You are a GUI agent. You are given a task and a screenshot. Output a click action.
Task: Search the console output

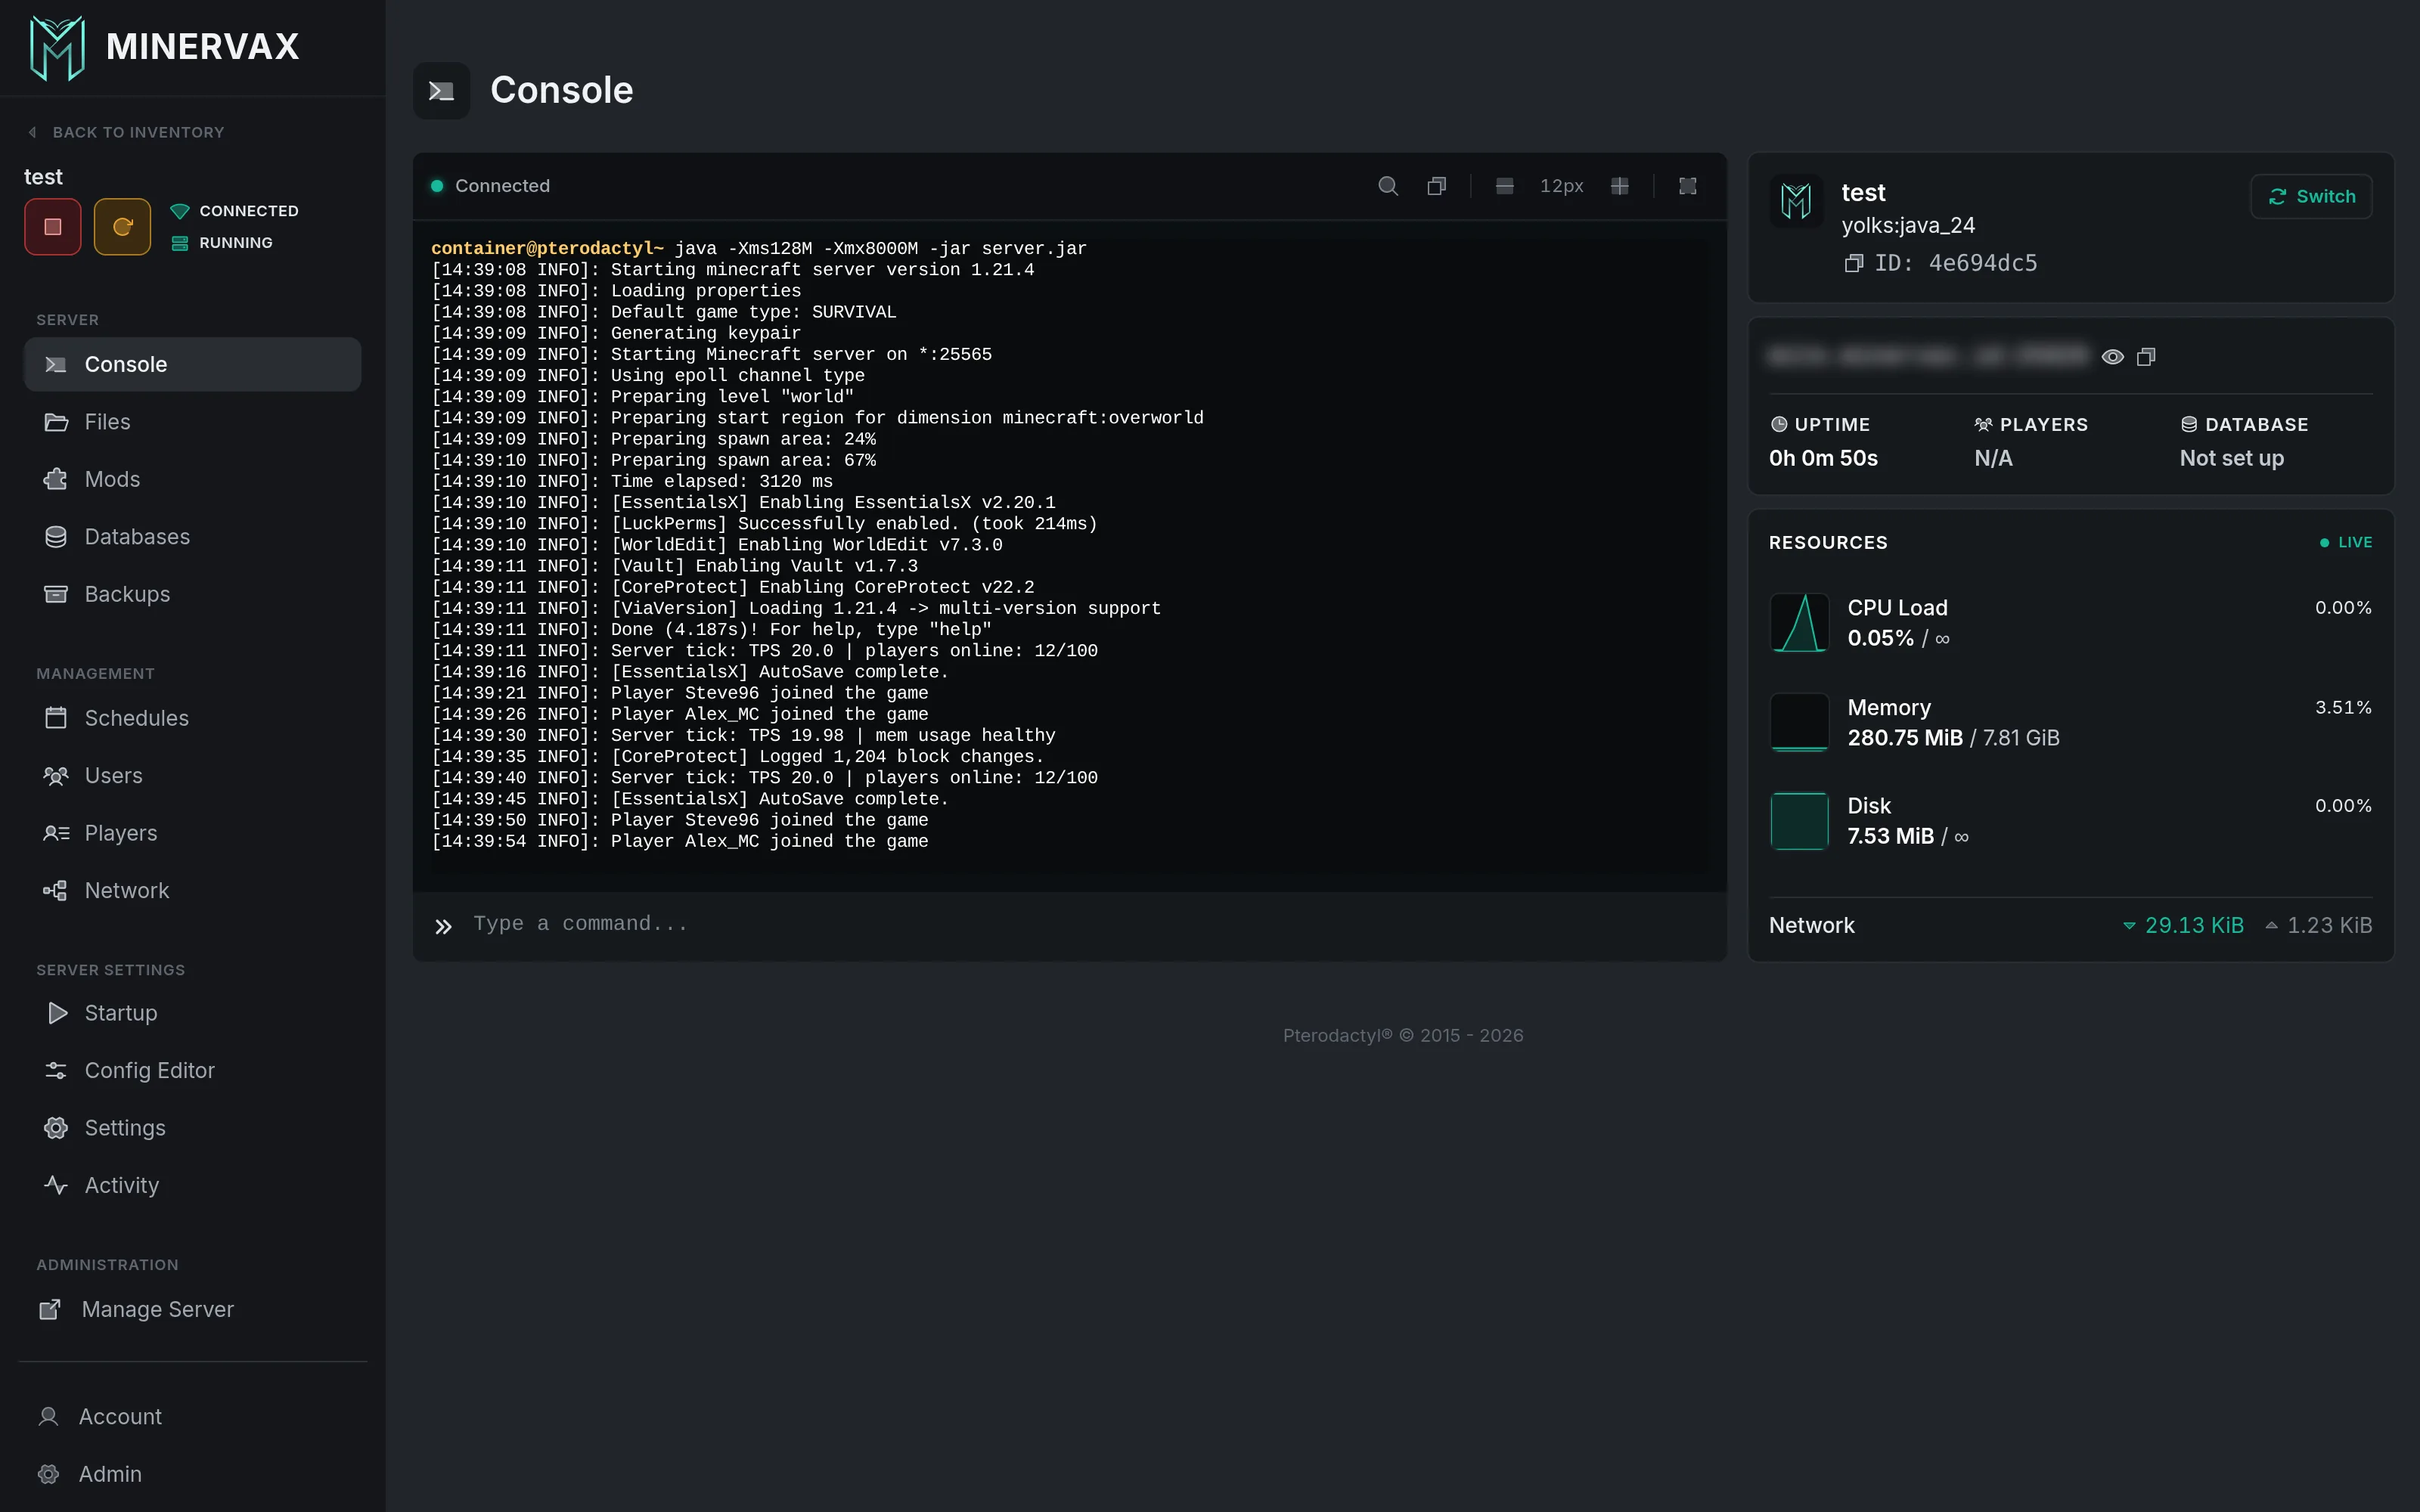pos(1388,186)
